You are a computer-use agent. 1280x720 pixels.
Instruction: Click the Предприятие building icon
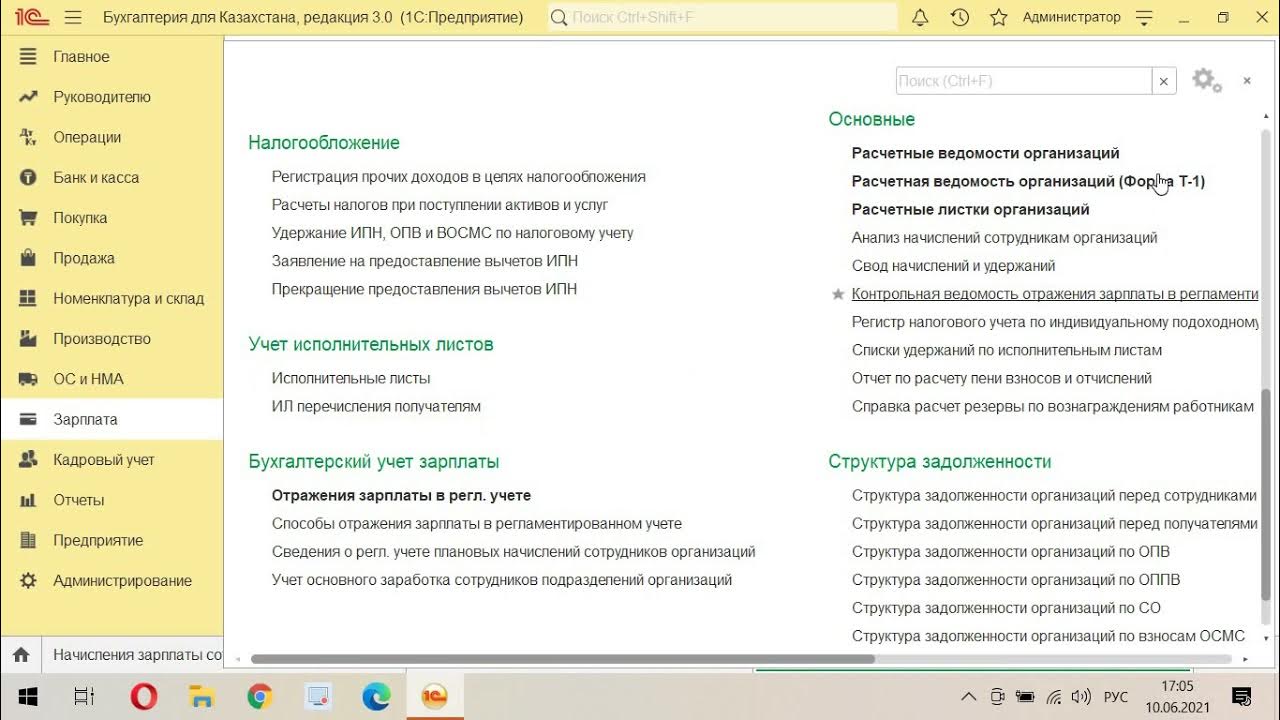(x=28, y=540)
